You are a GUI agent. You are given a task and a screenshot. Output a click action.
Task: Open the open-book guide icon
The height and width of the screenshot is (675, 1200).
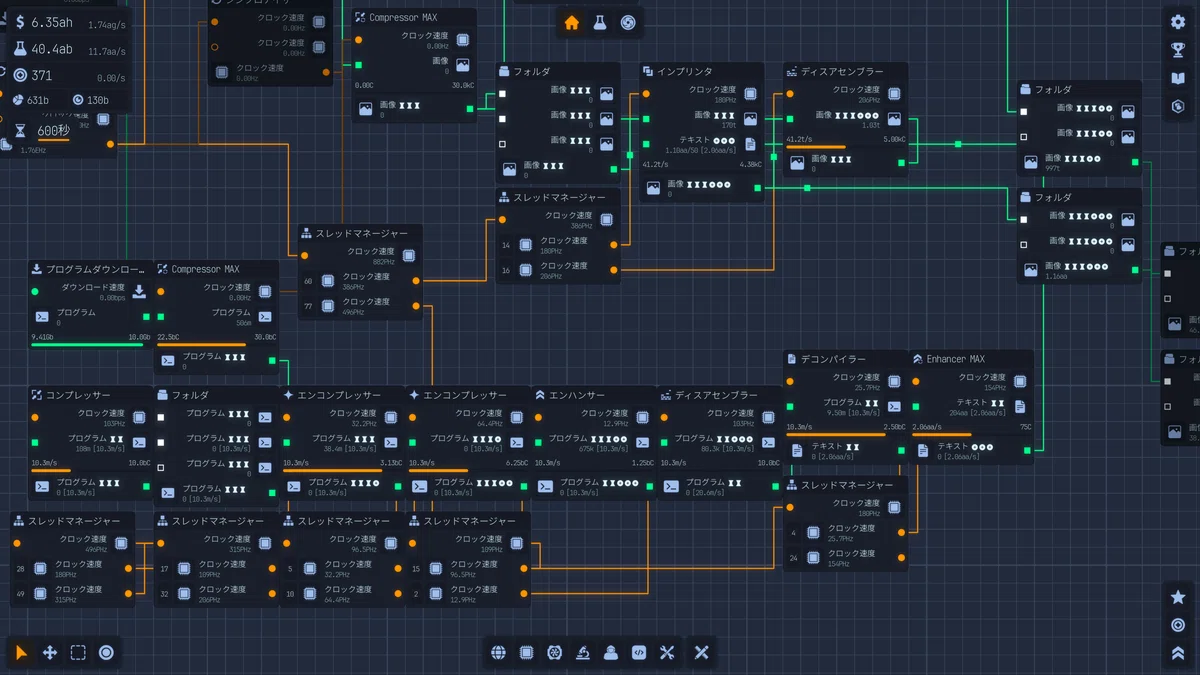click(x=1178, y=78)
